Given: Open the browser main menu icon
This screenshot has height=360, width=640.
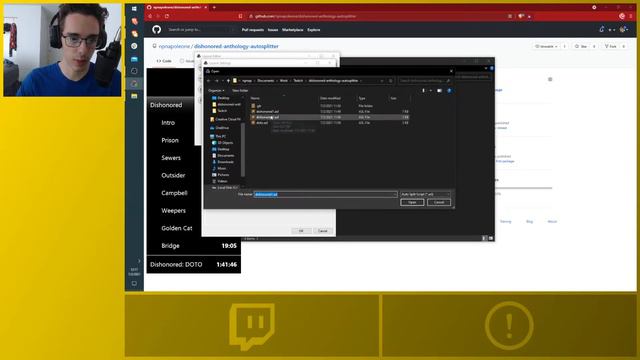Looking at the screenshot, I should [x=631, y=16].
